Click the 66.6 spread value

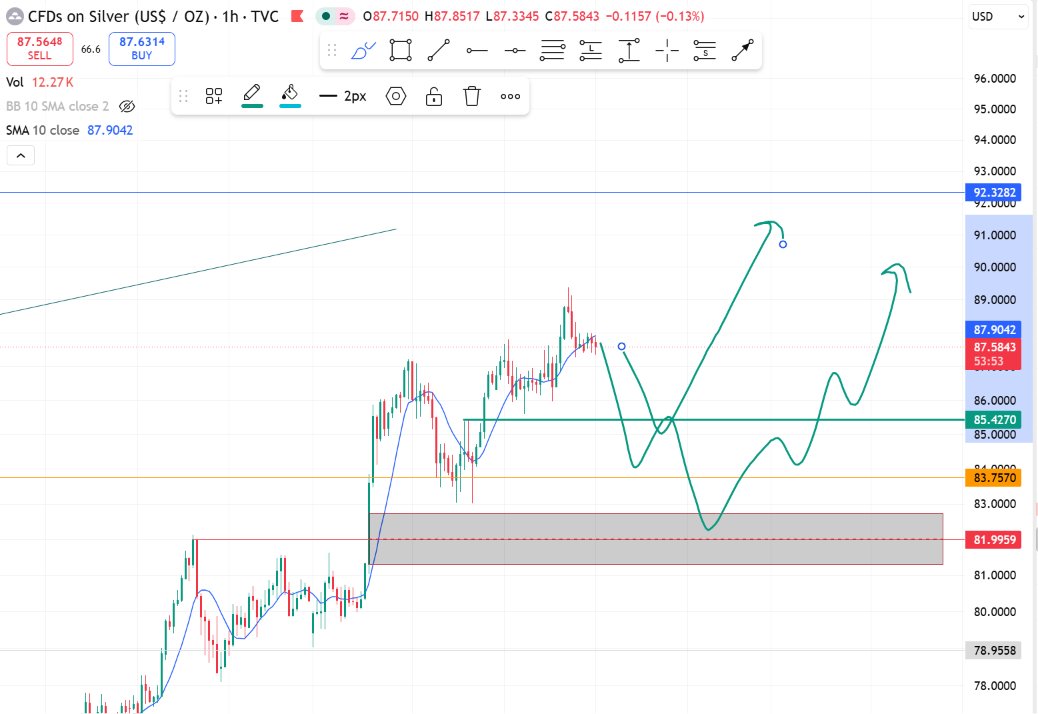coord(91,50)
